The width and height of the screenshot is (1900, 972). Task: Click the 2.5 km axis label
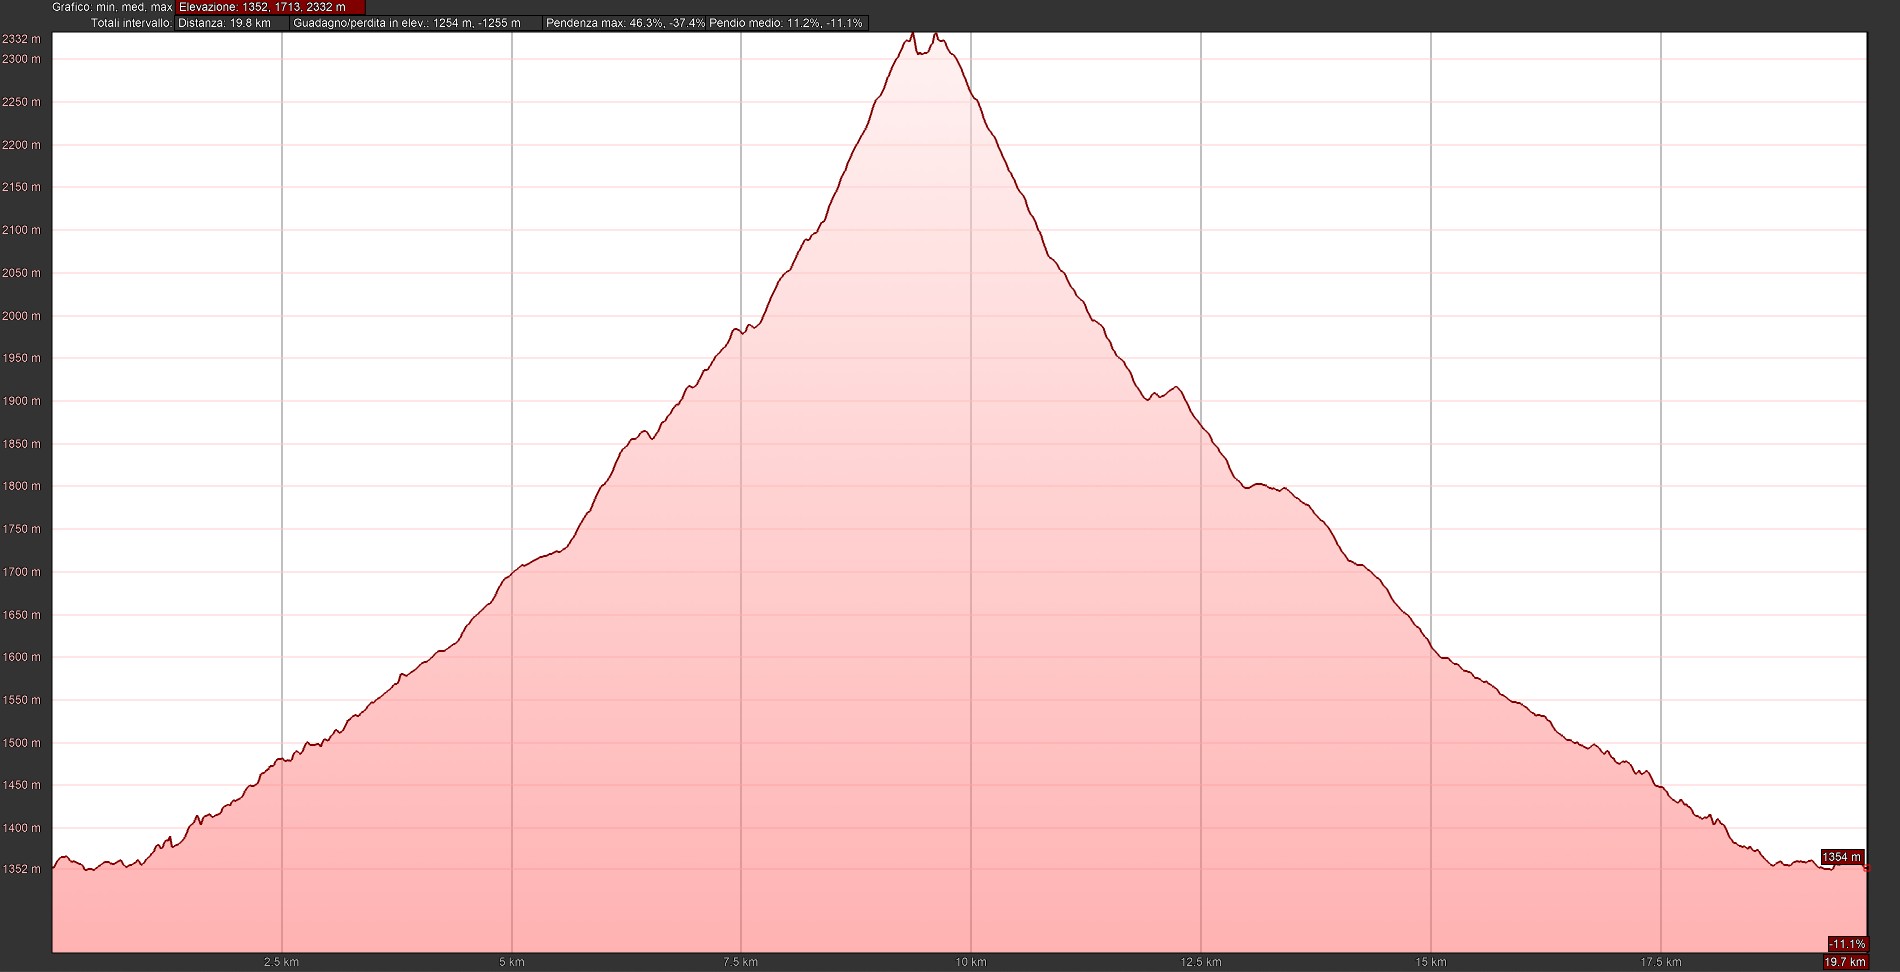coord(281,962)
